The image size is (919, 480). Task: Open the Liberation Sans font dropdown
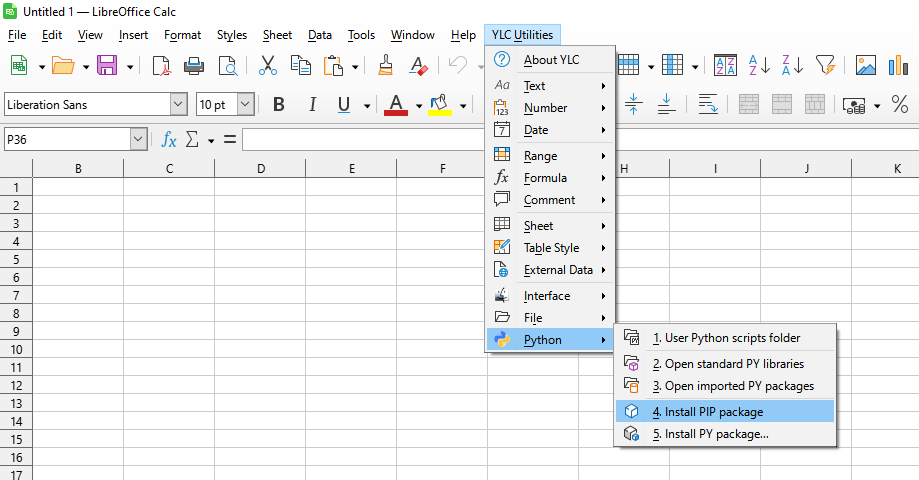click(178, 105)
